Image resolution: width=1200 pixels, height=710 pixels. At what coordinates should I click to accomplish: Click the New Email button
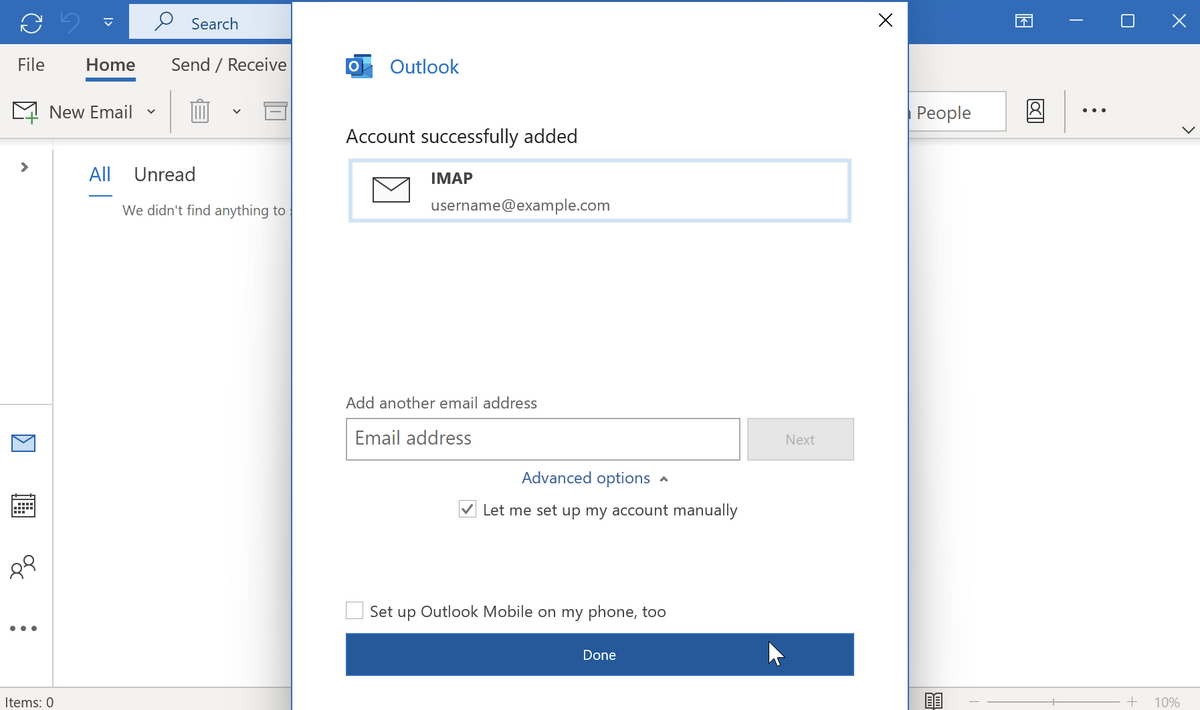pyautogui.click(x=72, y=112)
